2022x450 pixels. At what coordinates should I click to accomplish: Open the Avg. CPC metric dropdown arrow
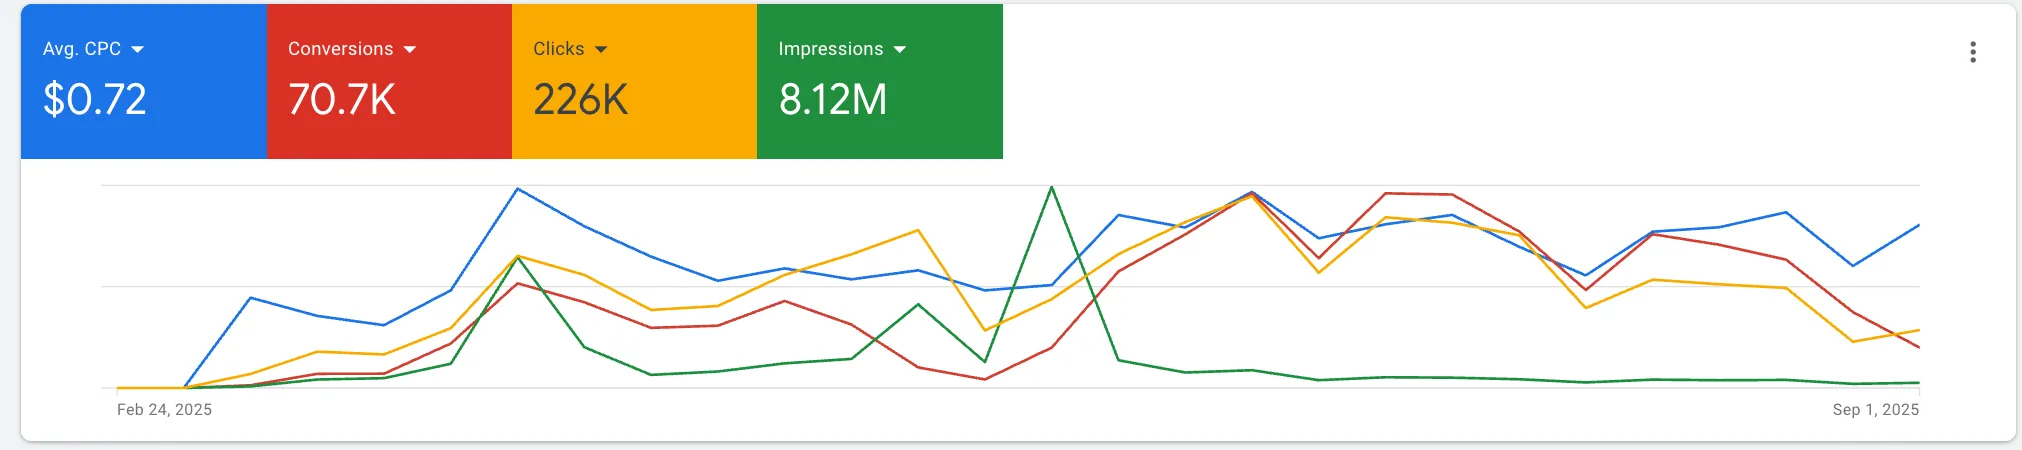click(x=137, y=50)
